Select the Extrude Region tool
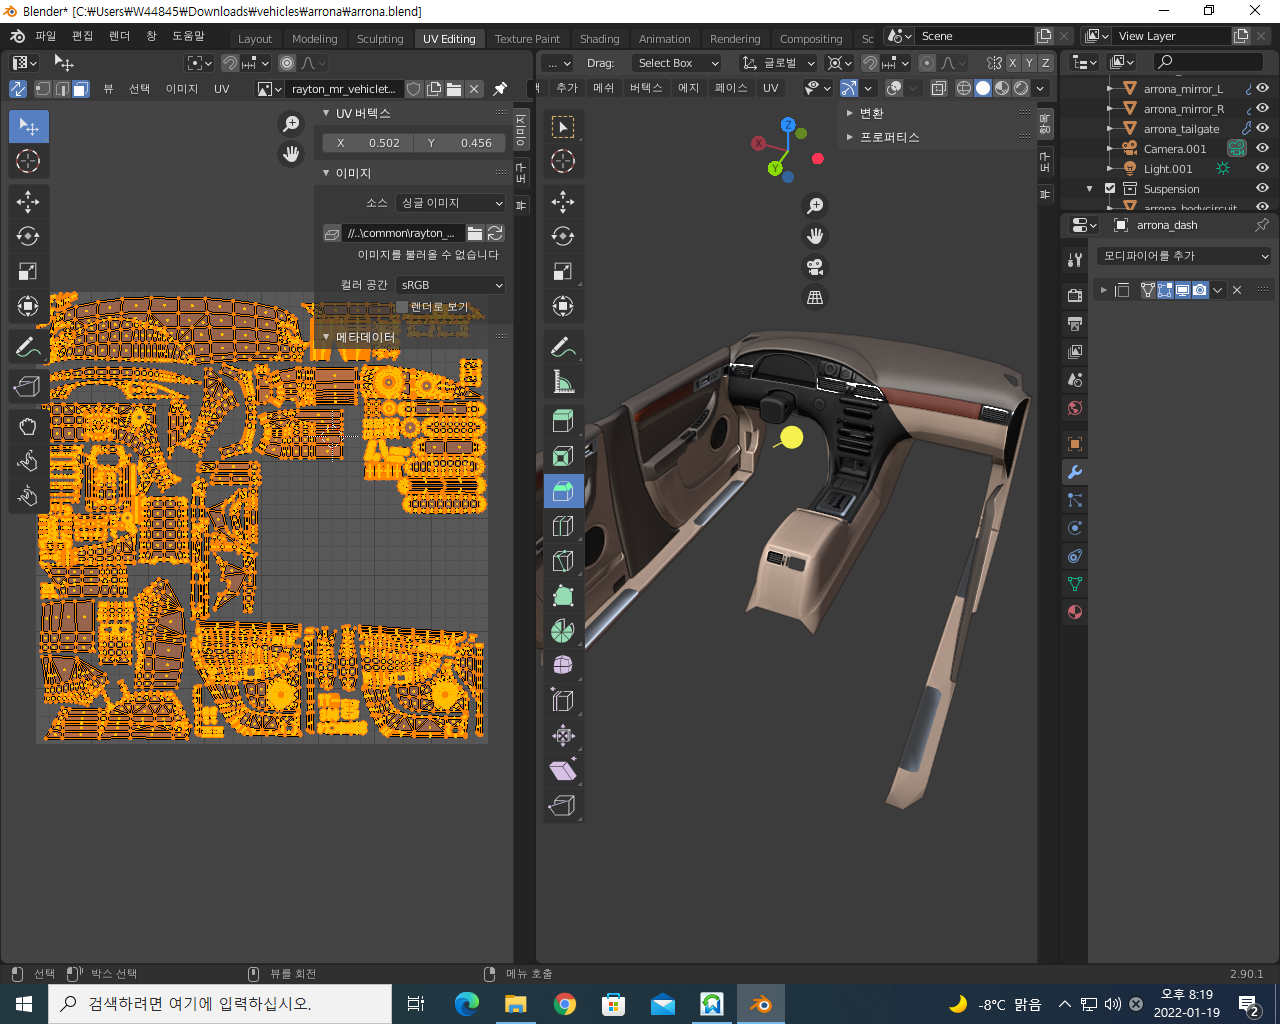Image resolution: width=1280 pixels, height=1024 pixels. (x=563, y=421)
